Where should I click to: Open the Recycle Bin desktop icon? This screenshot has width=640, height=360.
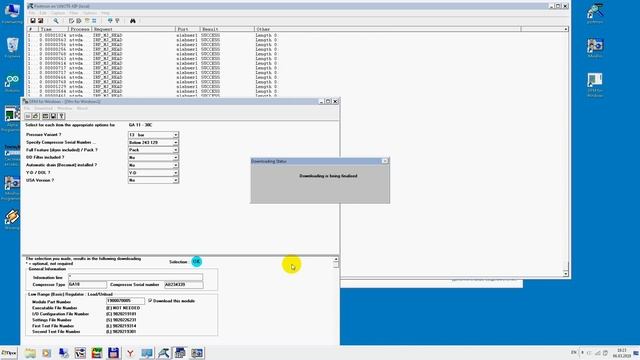coord(12,47)
